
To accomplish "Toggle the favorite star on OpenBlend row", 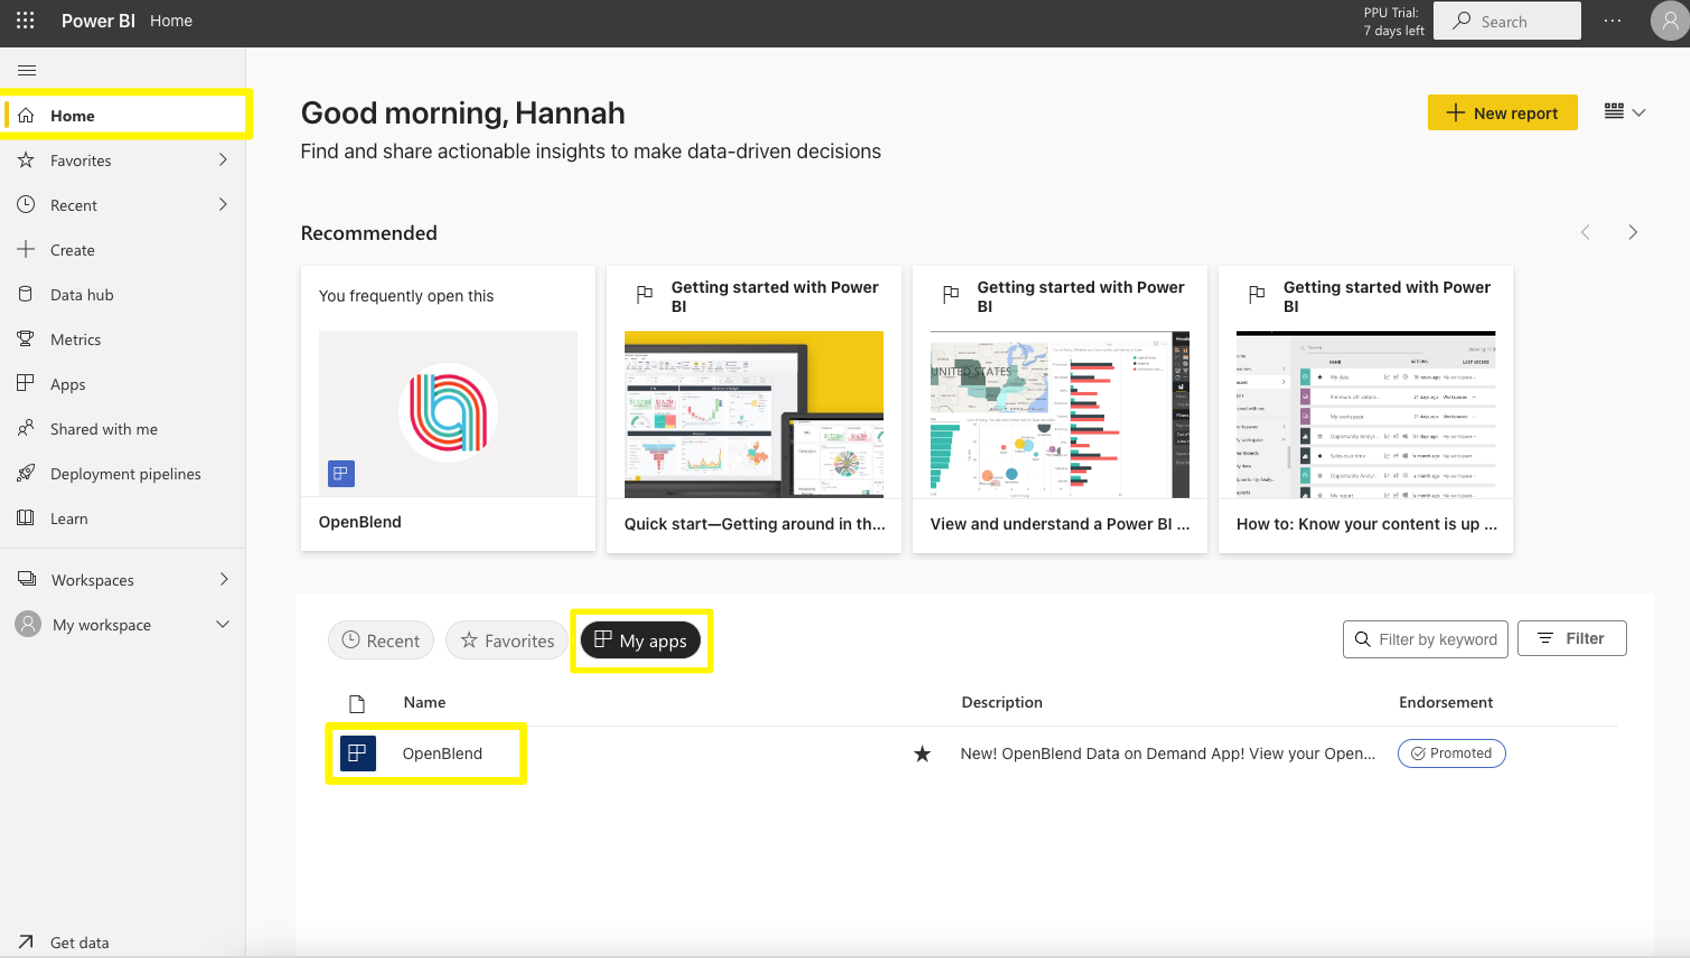I will (922, 754).
